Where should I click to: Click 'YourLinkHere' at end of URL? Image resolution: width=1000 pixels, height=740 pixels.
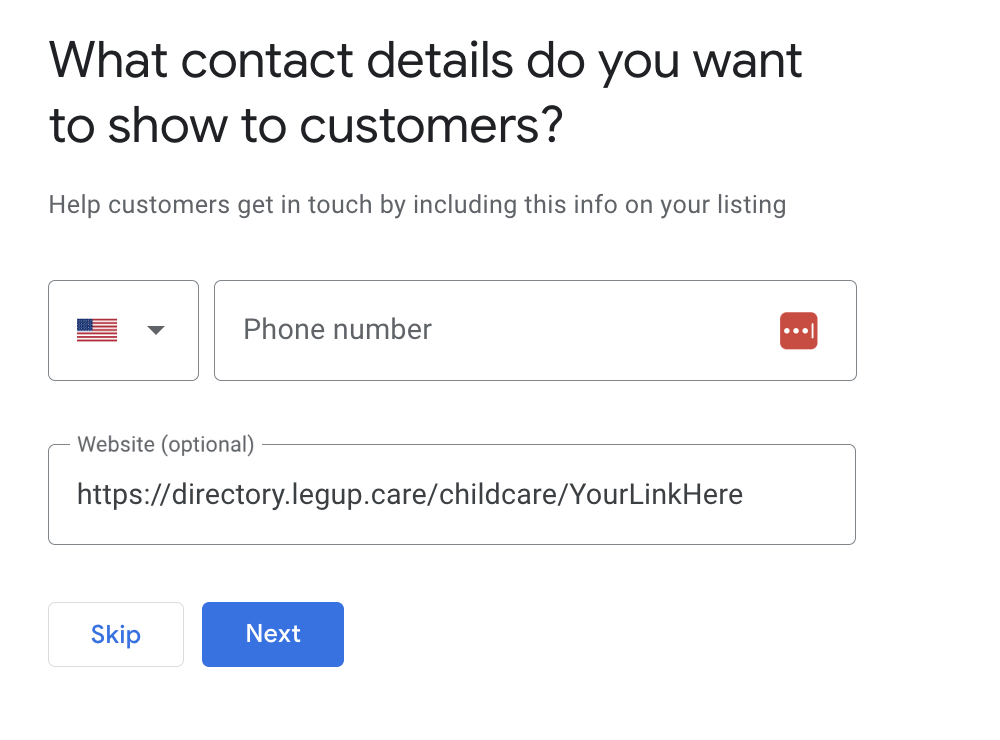(x=656, y=495)
